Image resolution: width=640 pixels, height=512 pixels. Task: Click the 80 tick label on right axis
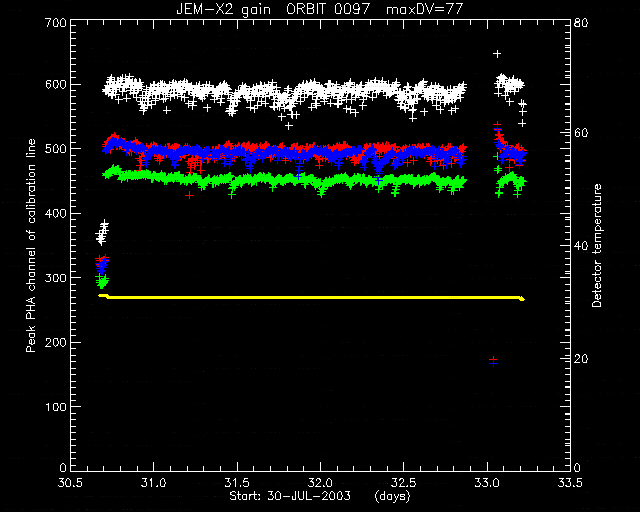pos(581,23)
